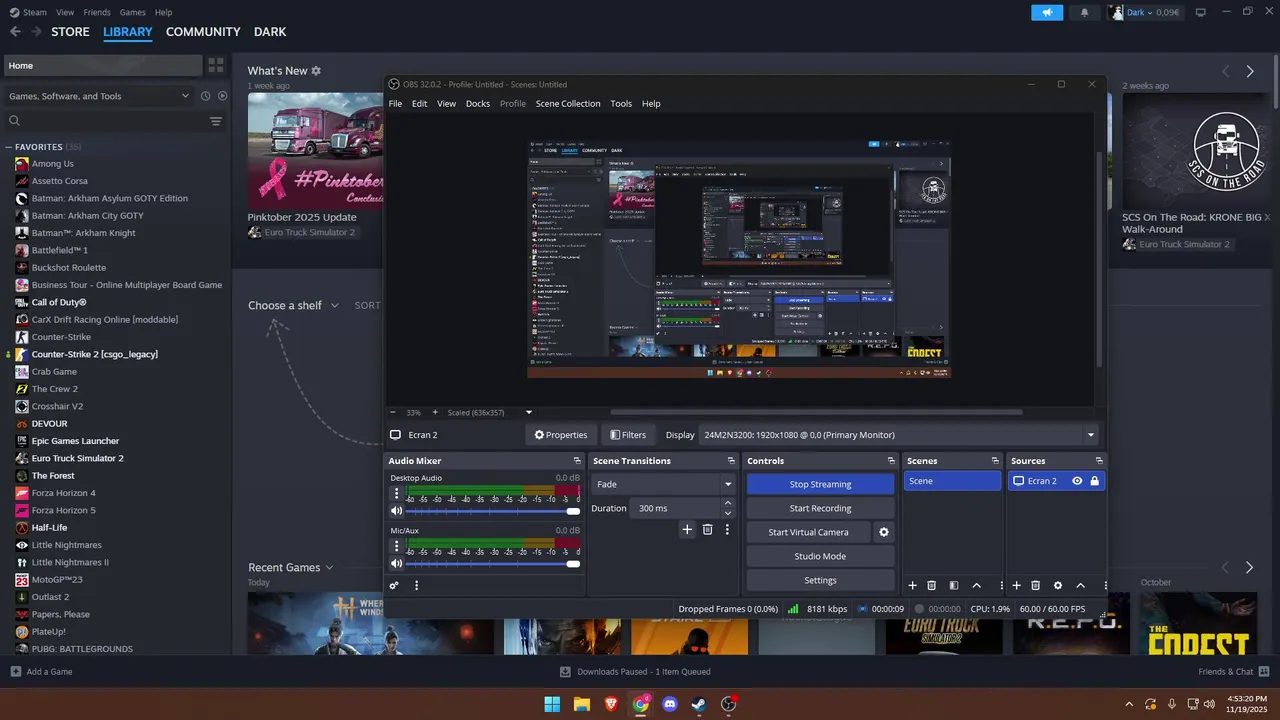The image size is (1280, 720).
Task: Open Steam library advanced filter icon
Action: [216, 121]
